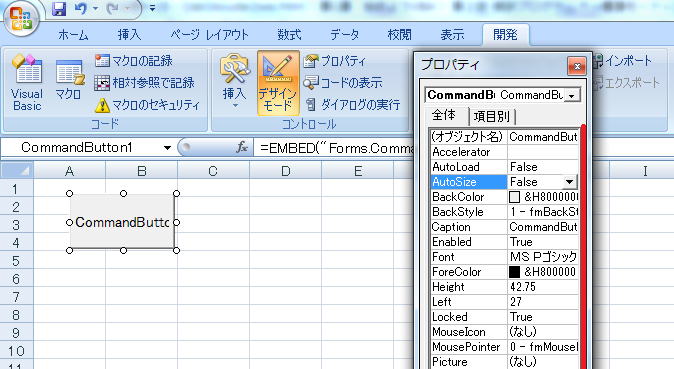Screen dimensions: 674x369
Task: Click ダイアログの実行 icon
Action: pos(311,105)
